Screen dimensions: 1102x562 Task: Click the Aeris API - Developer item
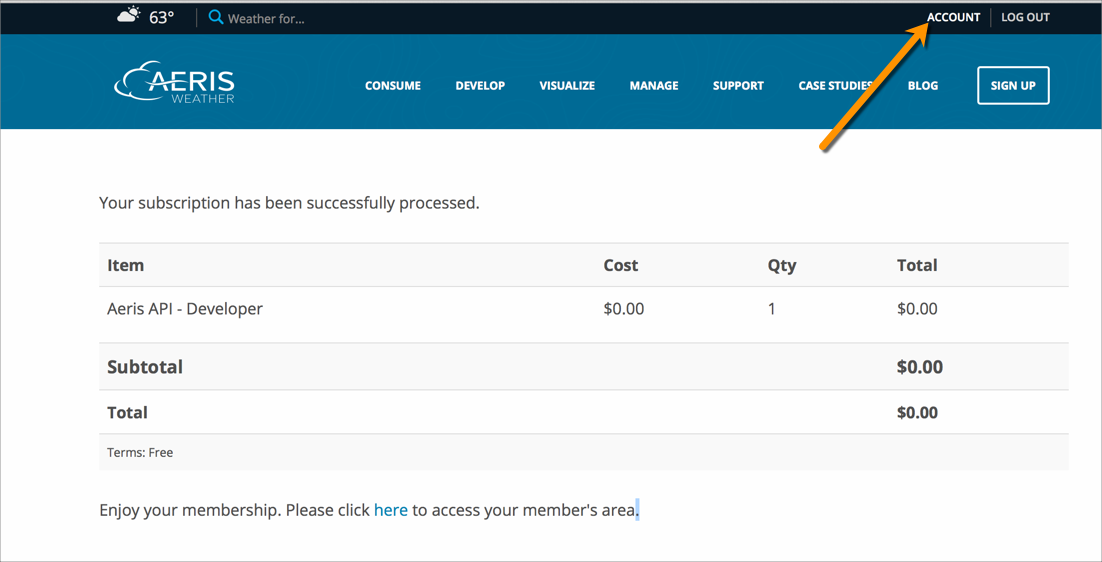(x=185, y=309)
